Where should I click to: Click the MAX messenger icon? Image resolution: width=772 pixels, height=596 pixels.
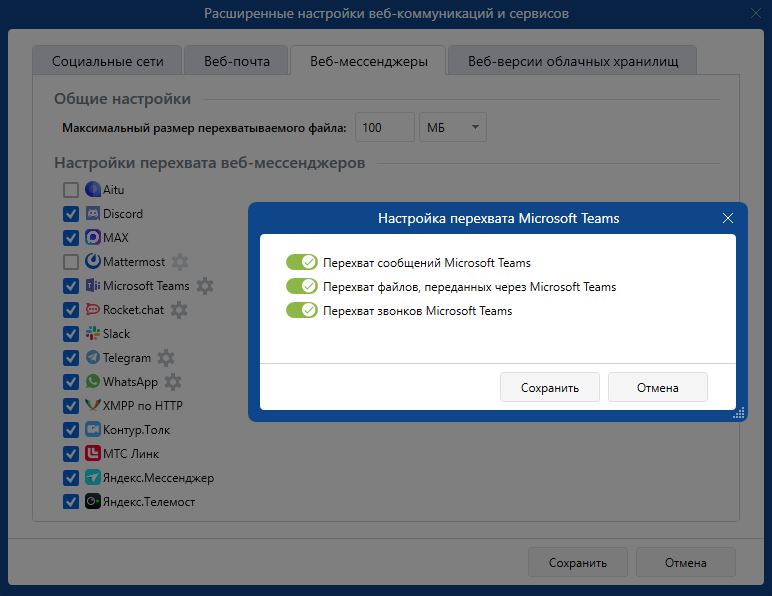click(x=93, y=237)
